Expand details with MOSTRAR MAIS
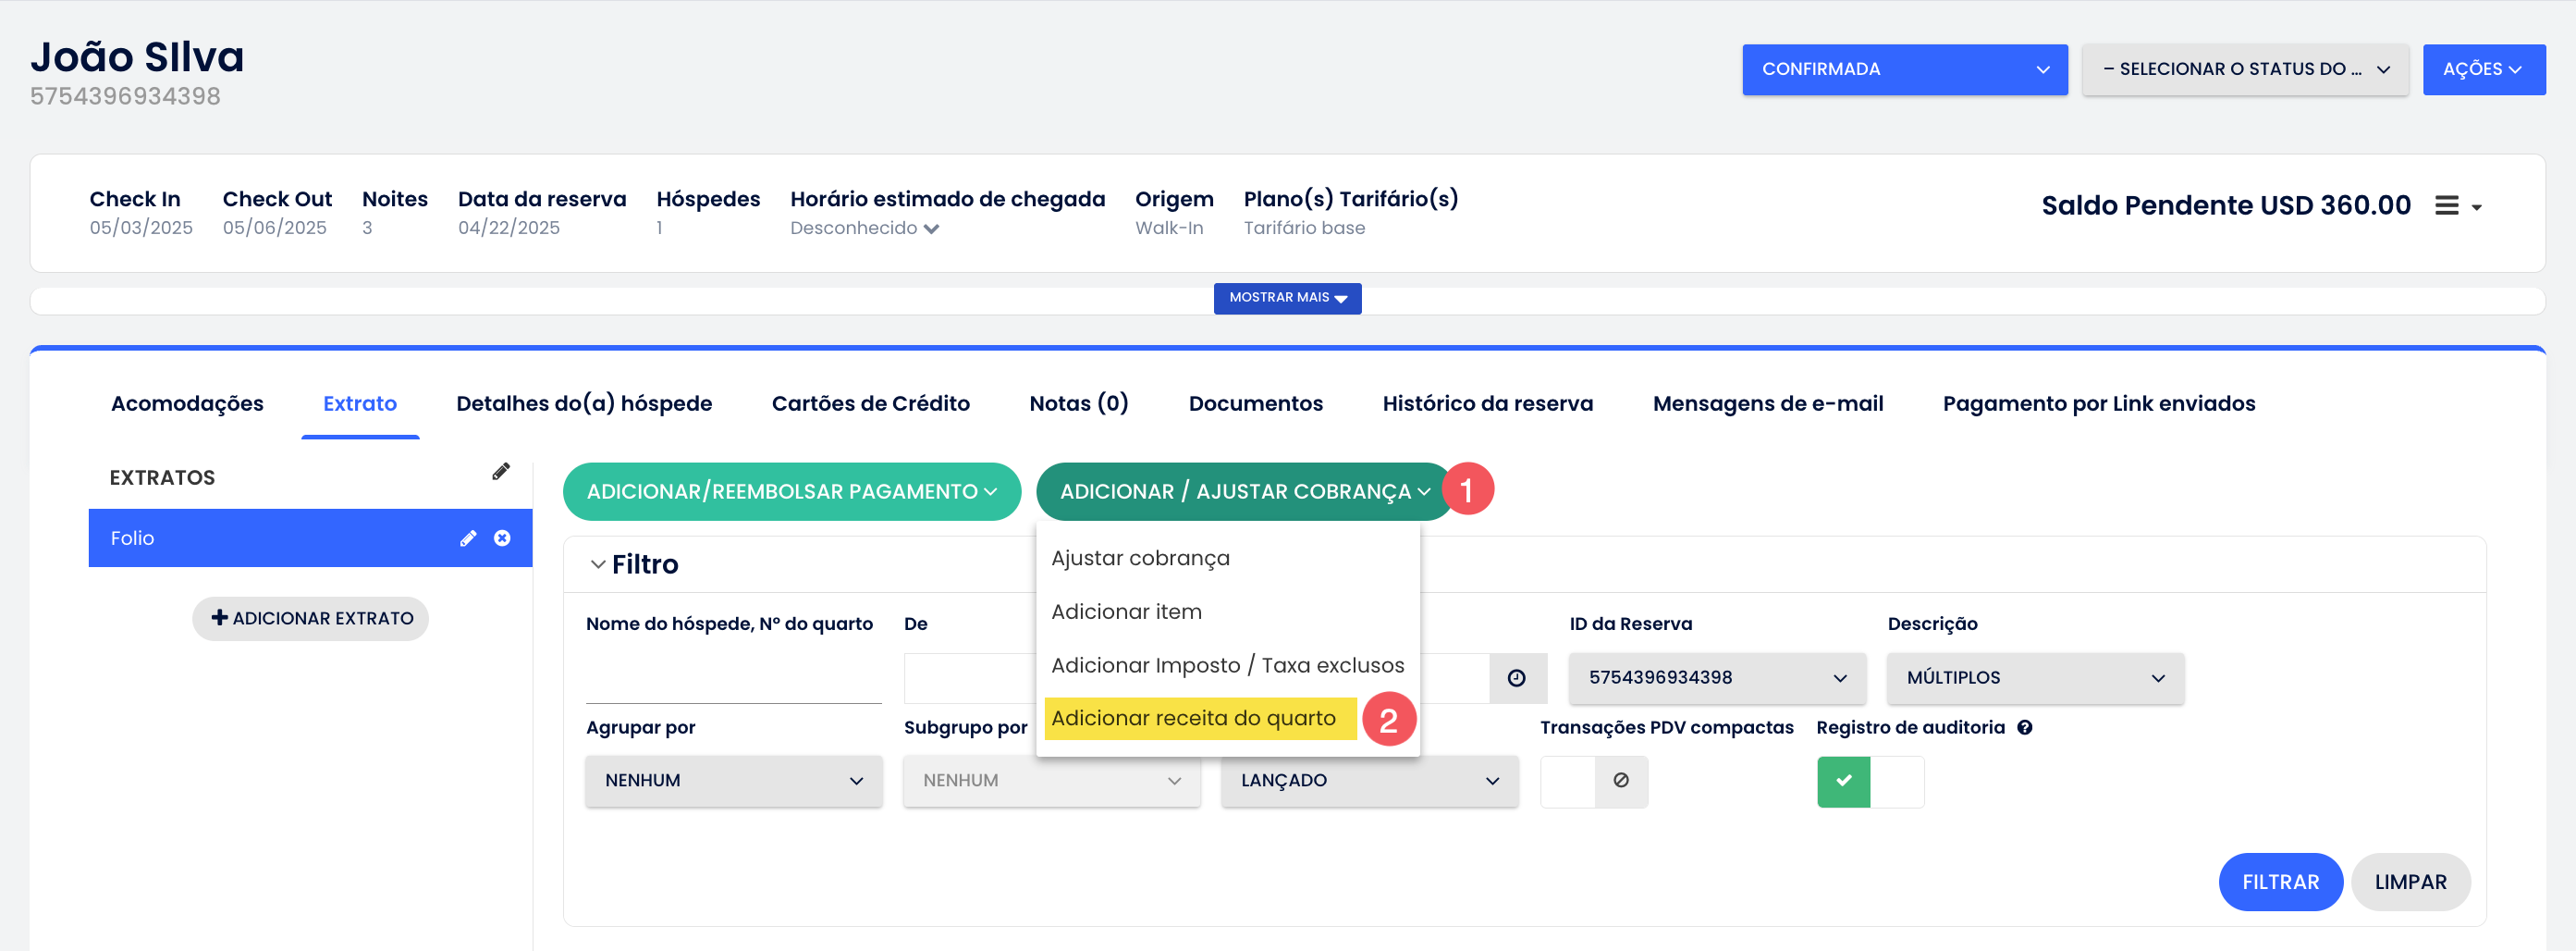 (x=1287, y=298)
